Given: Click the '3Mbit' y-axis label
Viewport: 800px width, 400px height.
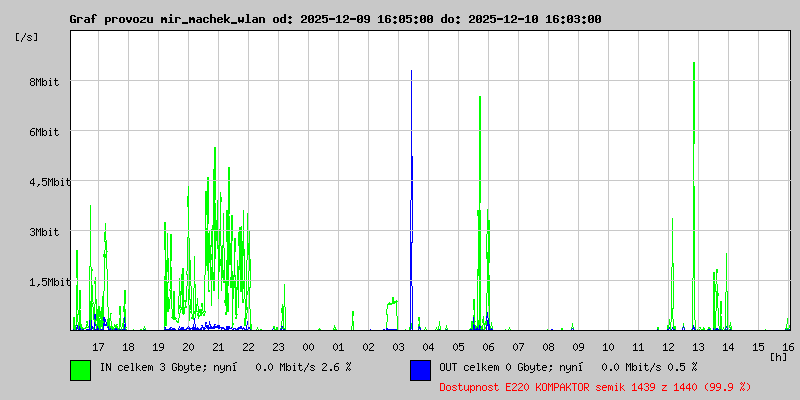Looking at the screenshot, I should tap(44, 232).
